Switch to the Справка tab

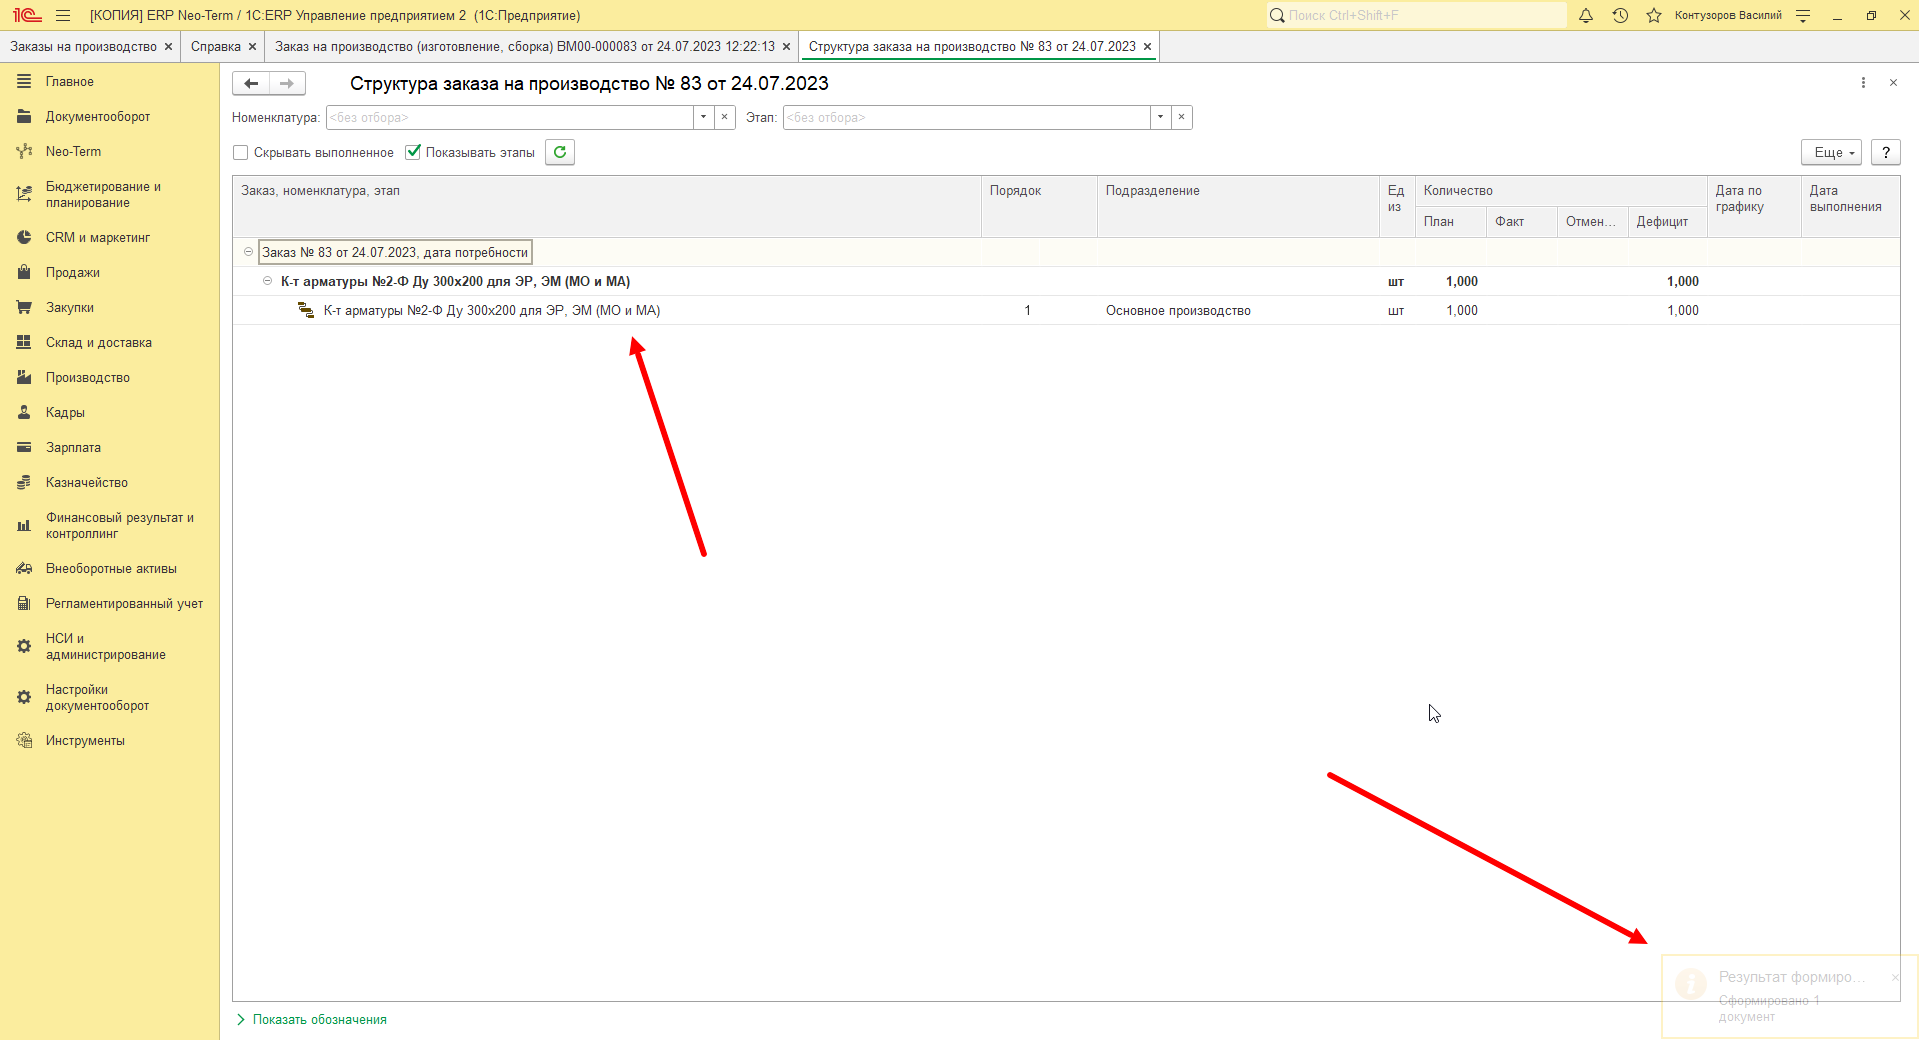[216, 46]
